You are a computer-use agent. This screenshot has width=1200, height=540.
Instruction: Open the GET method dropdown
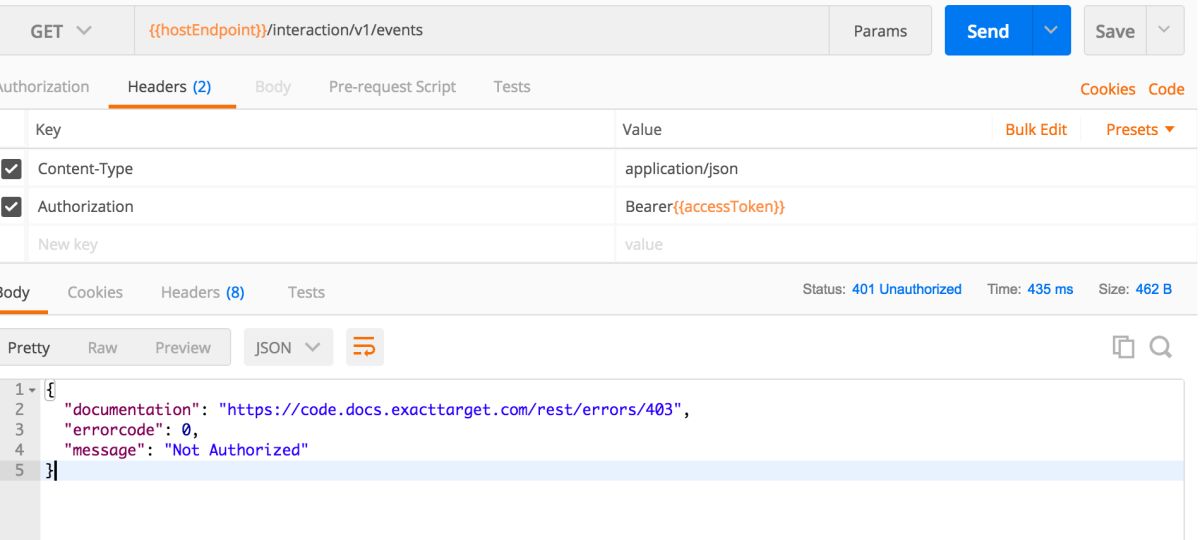point(66,31)
